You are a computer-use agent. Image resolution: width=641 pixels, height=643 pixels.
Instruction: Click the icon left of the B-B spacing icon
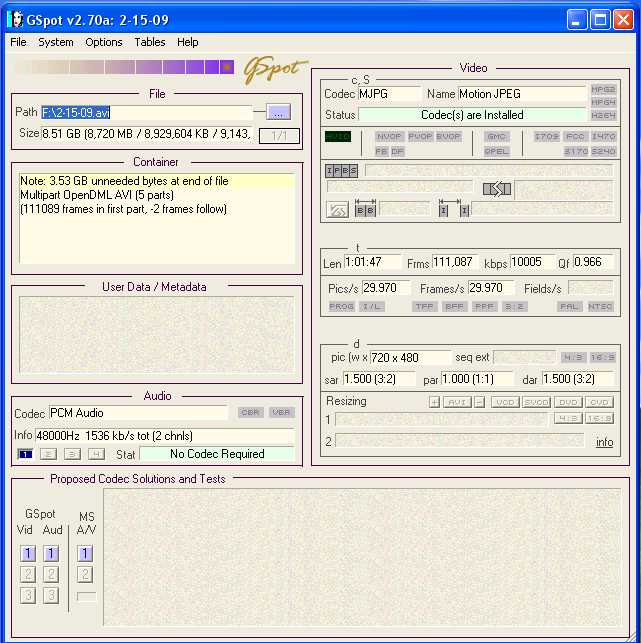click(337, 210)
